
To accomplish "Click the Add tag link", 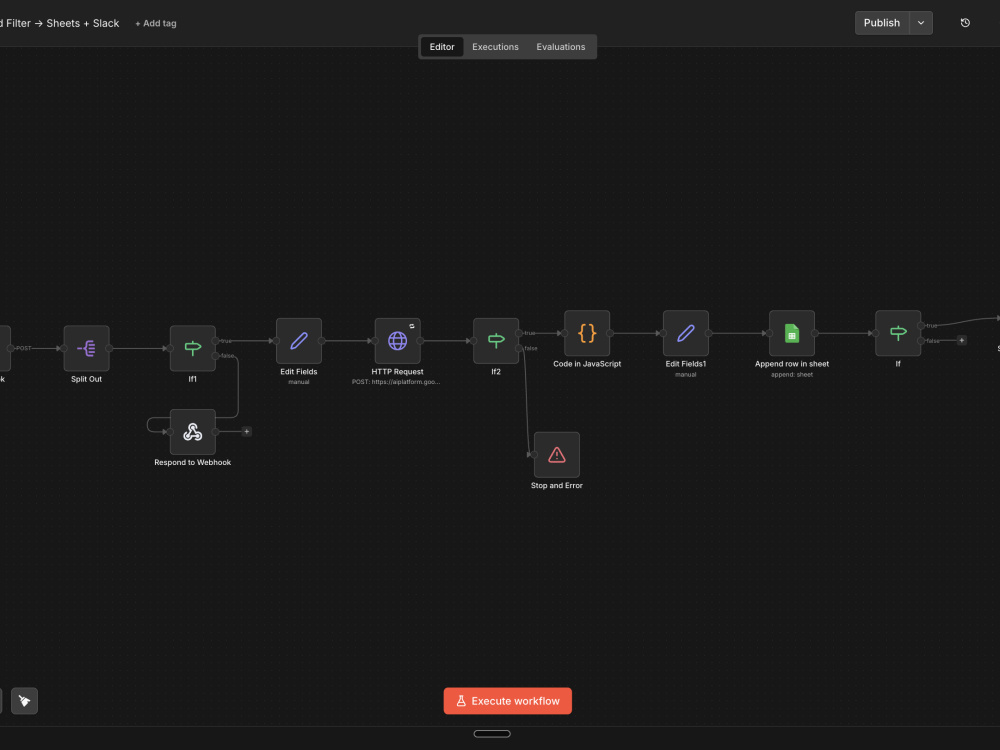I will [156, 24].
